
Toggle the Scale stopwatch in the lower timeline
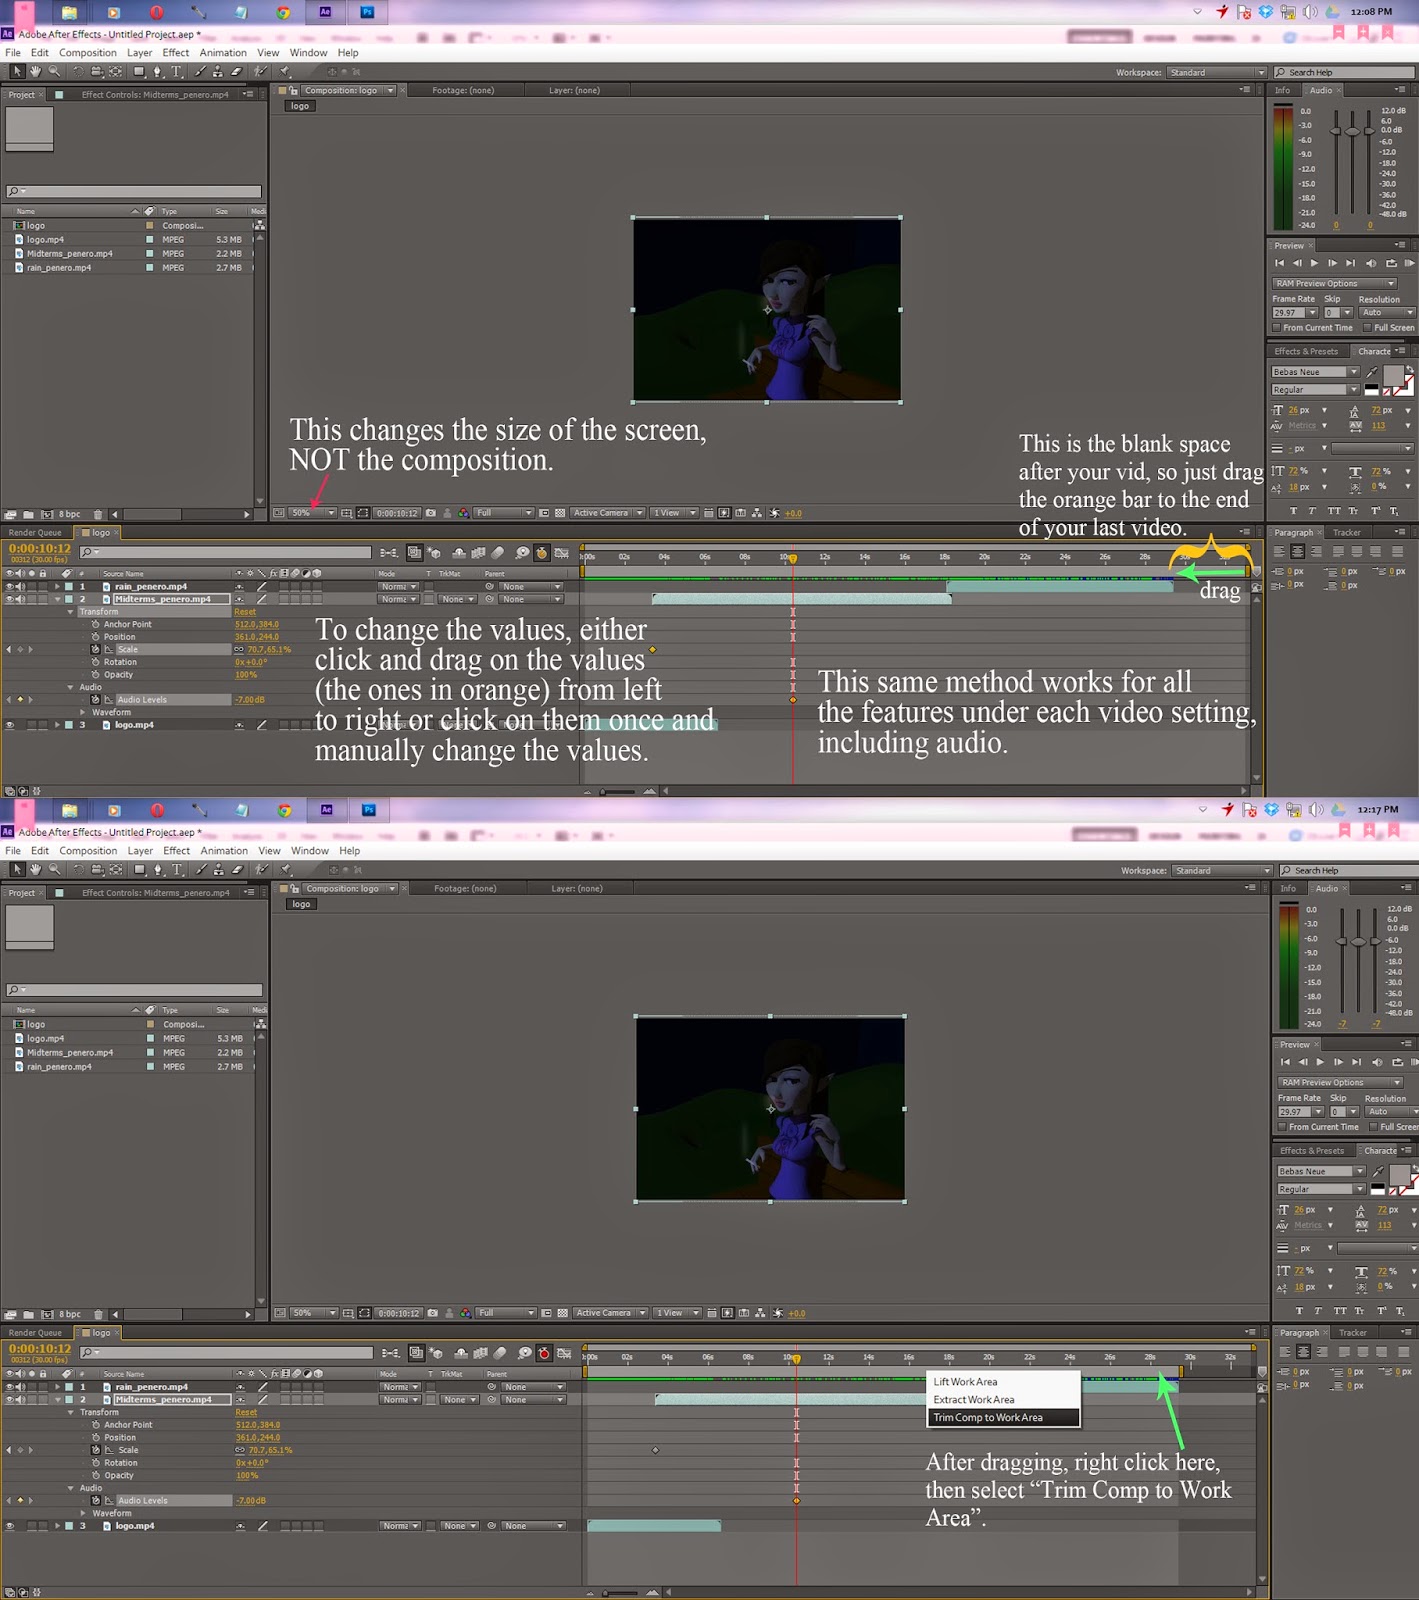click(96, 1450)
